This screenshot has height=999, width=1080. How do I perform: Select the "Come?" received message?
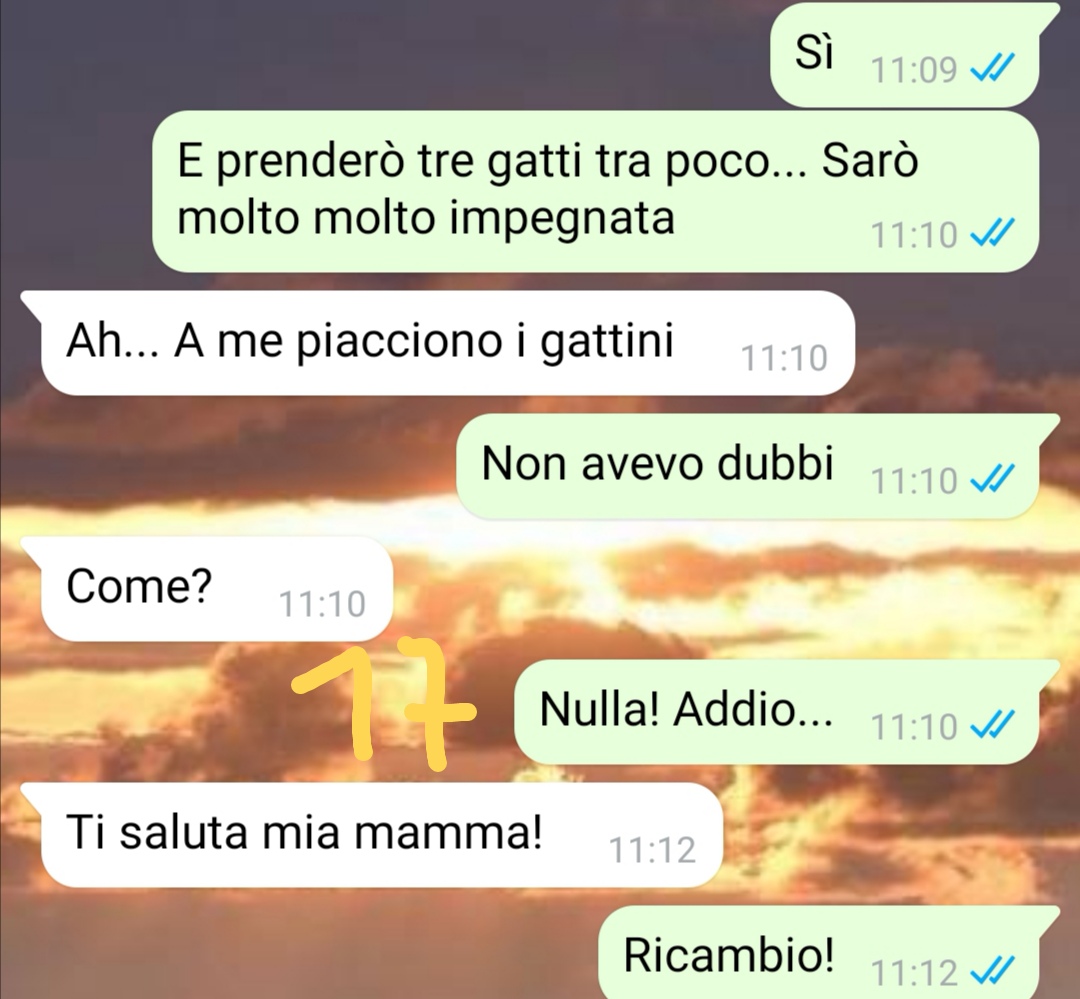click(x=207, y=589)
